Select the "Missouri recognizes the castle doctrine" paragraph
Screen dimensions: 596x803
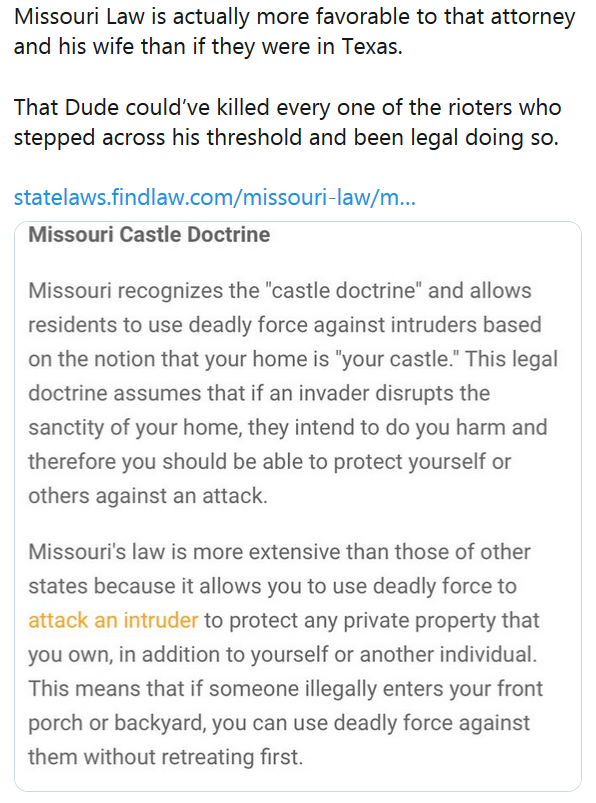(x=293, y=393)
